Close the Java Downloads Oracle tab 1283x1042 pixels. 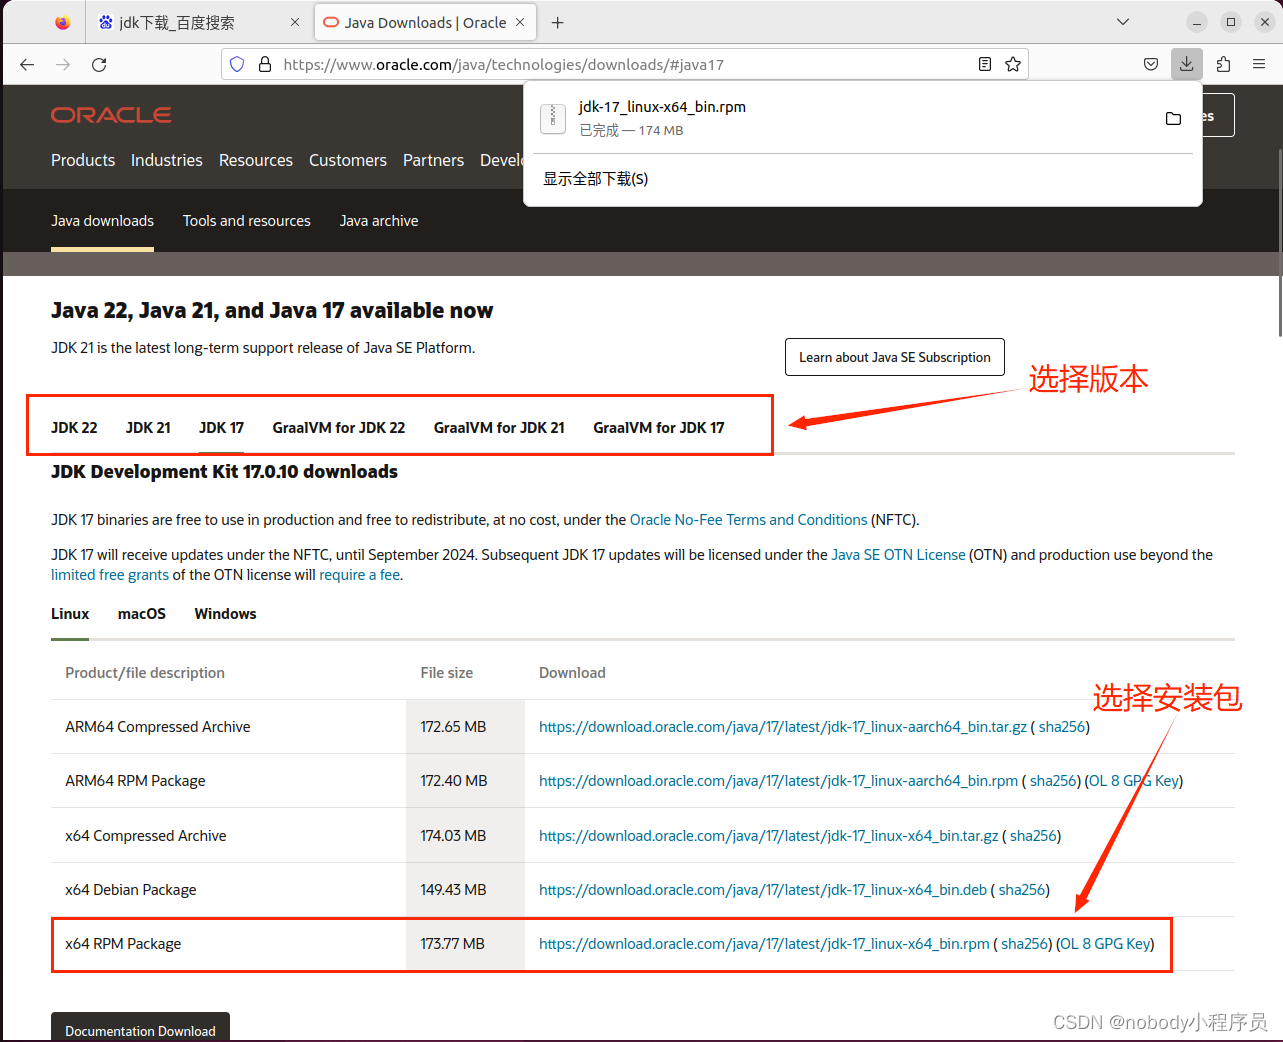(x=520, y=22)
